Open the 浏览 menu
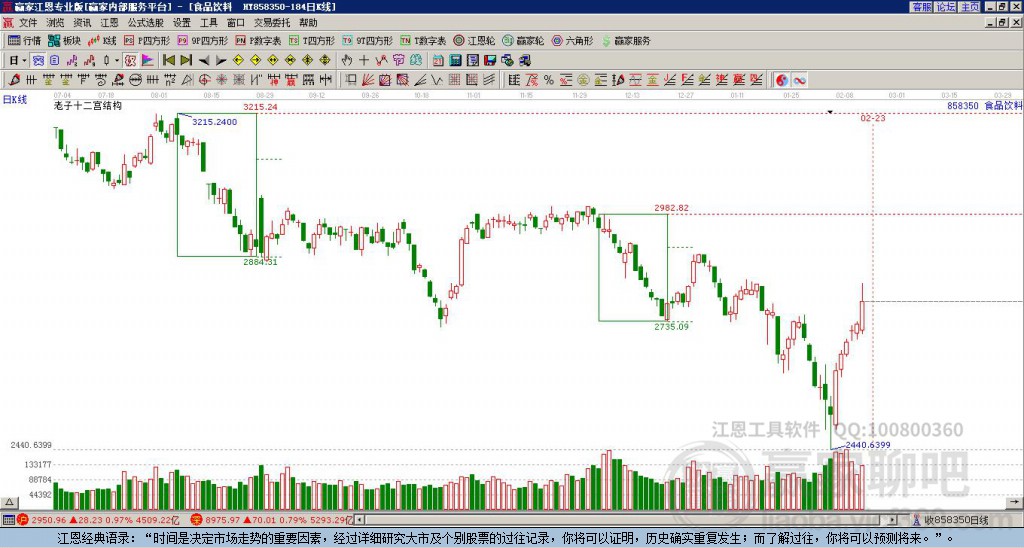This screenshot has height=548, width=1024. tap(55, 23)
